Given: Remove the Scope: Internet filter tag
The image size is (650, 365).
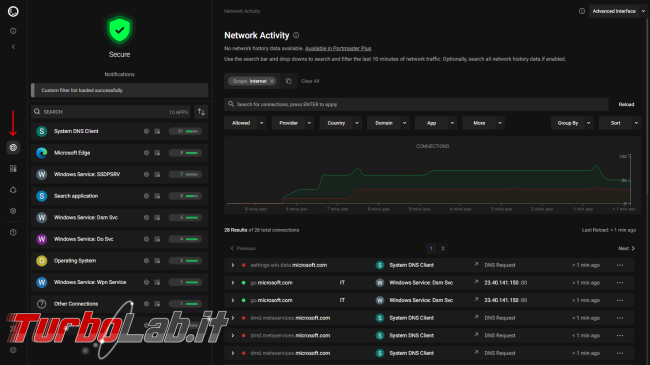Looking at the screenshot, I should [272, 81].
